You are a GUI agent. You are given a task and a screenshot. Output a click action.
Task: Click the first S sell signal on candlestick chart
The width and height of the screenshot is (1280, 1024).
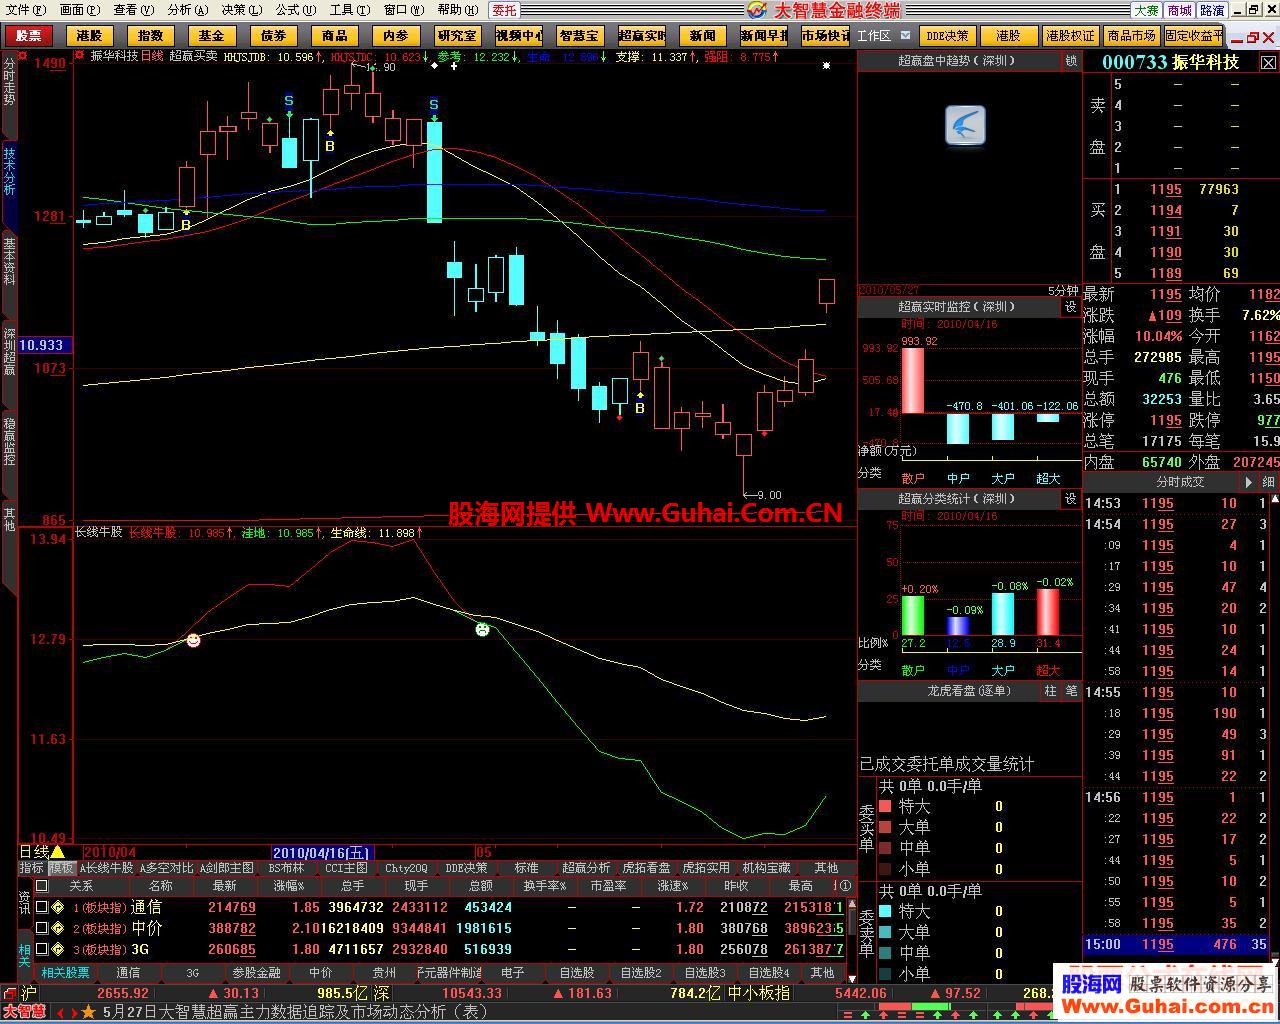pos(289,101)
